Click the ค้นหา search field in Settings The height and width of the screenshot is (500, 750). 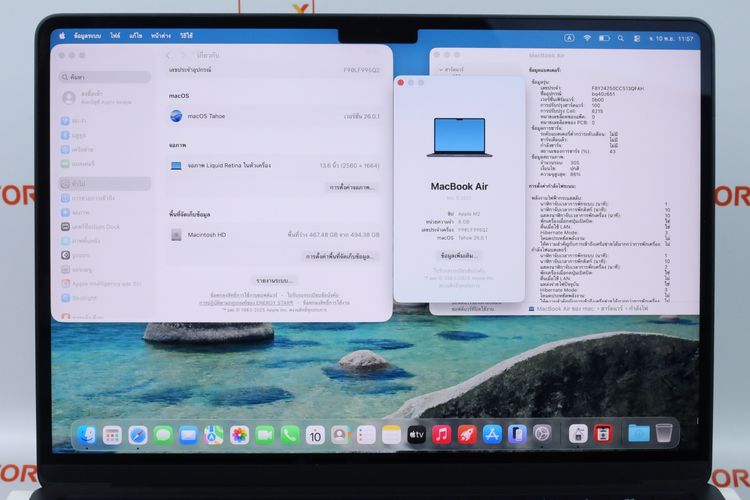pyautogui.click(x=105, y=77)
